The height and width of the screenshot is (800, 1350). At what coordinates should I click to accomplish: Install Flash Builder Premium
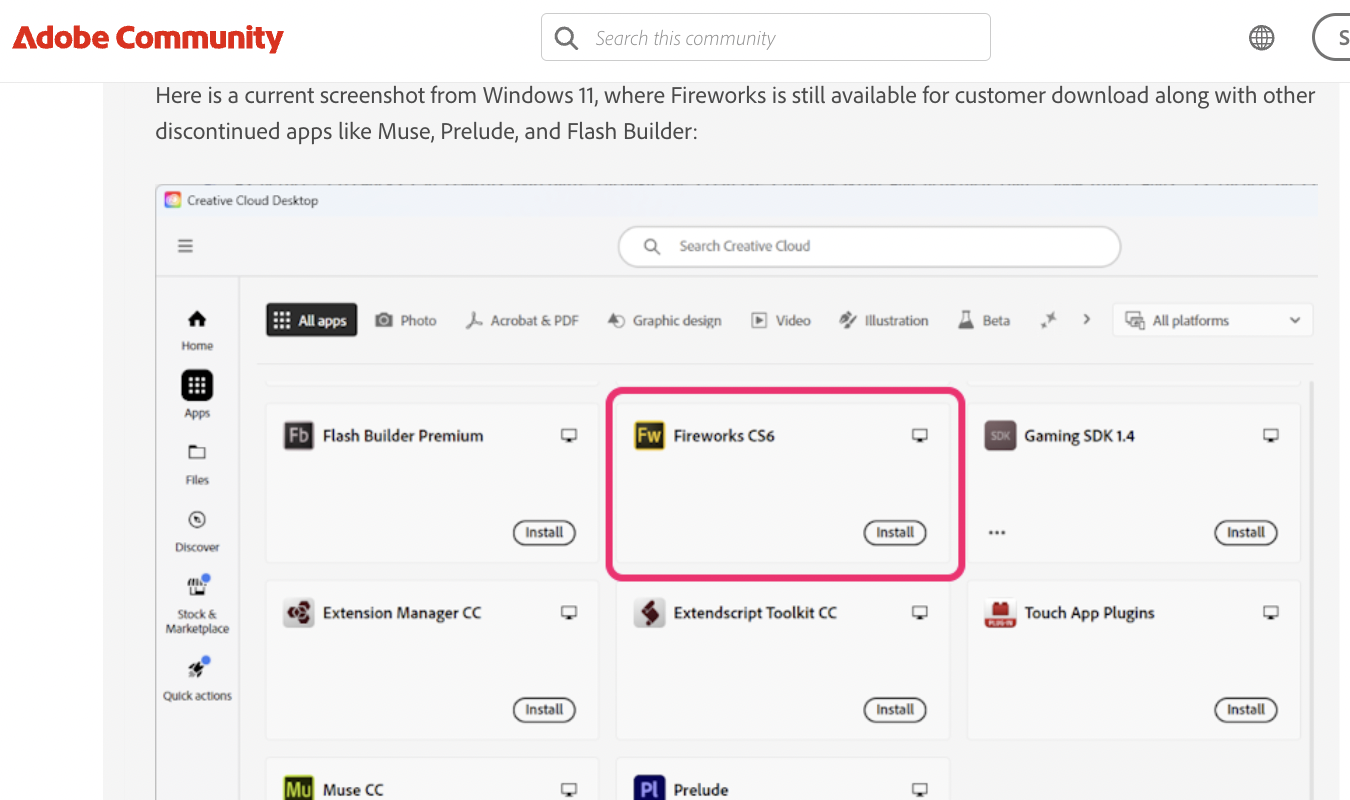545,533
